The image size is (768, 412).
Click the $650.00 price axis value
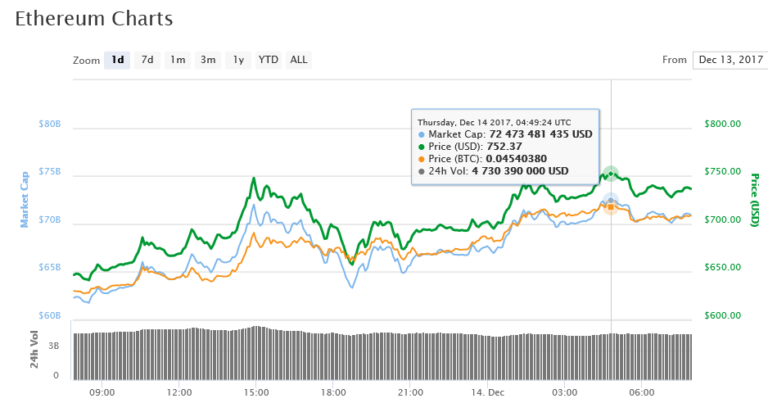pos(722,267)
